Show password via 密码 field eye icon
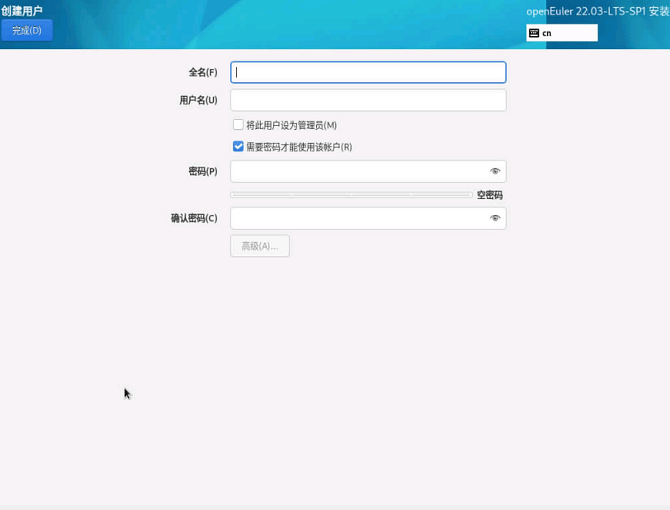The image size is (670, 510). [x=495, y=171]
